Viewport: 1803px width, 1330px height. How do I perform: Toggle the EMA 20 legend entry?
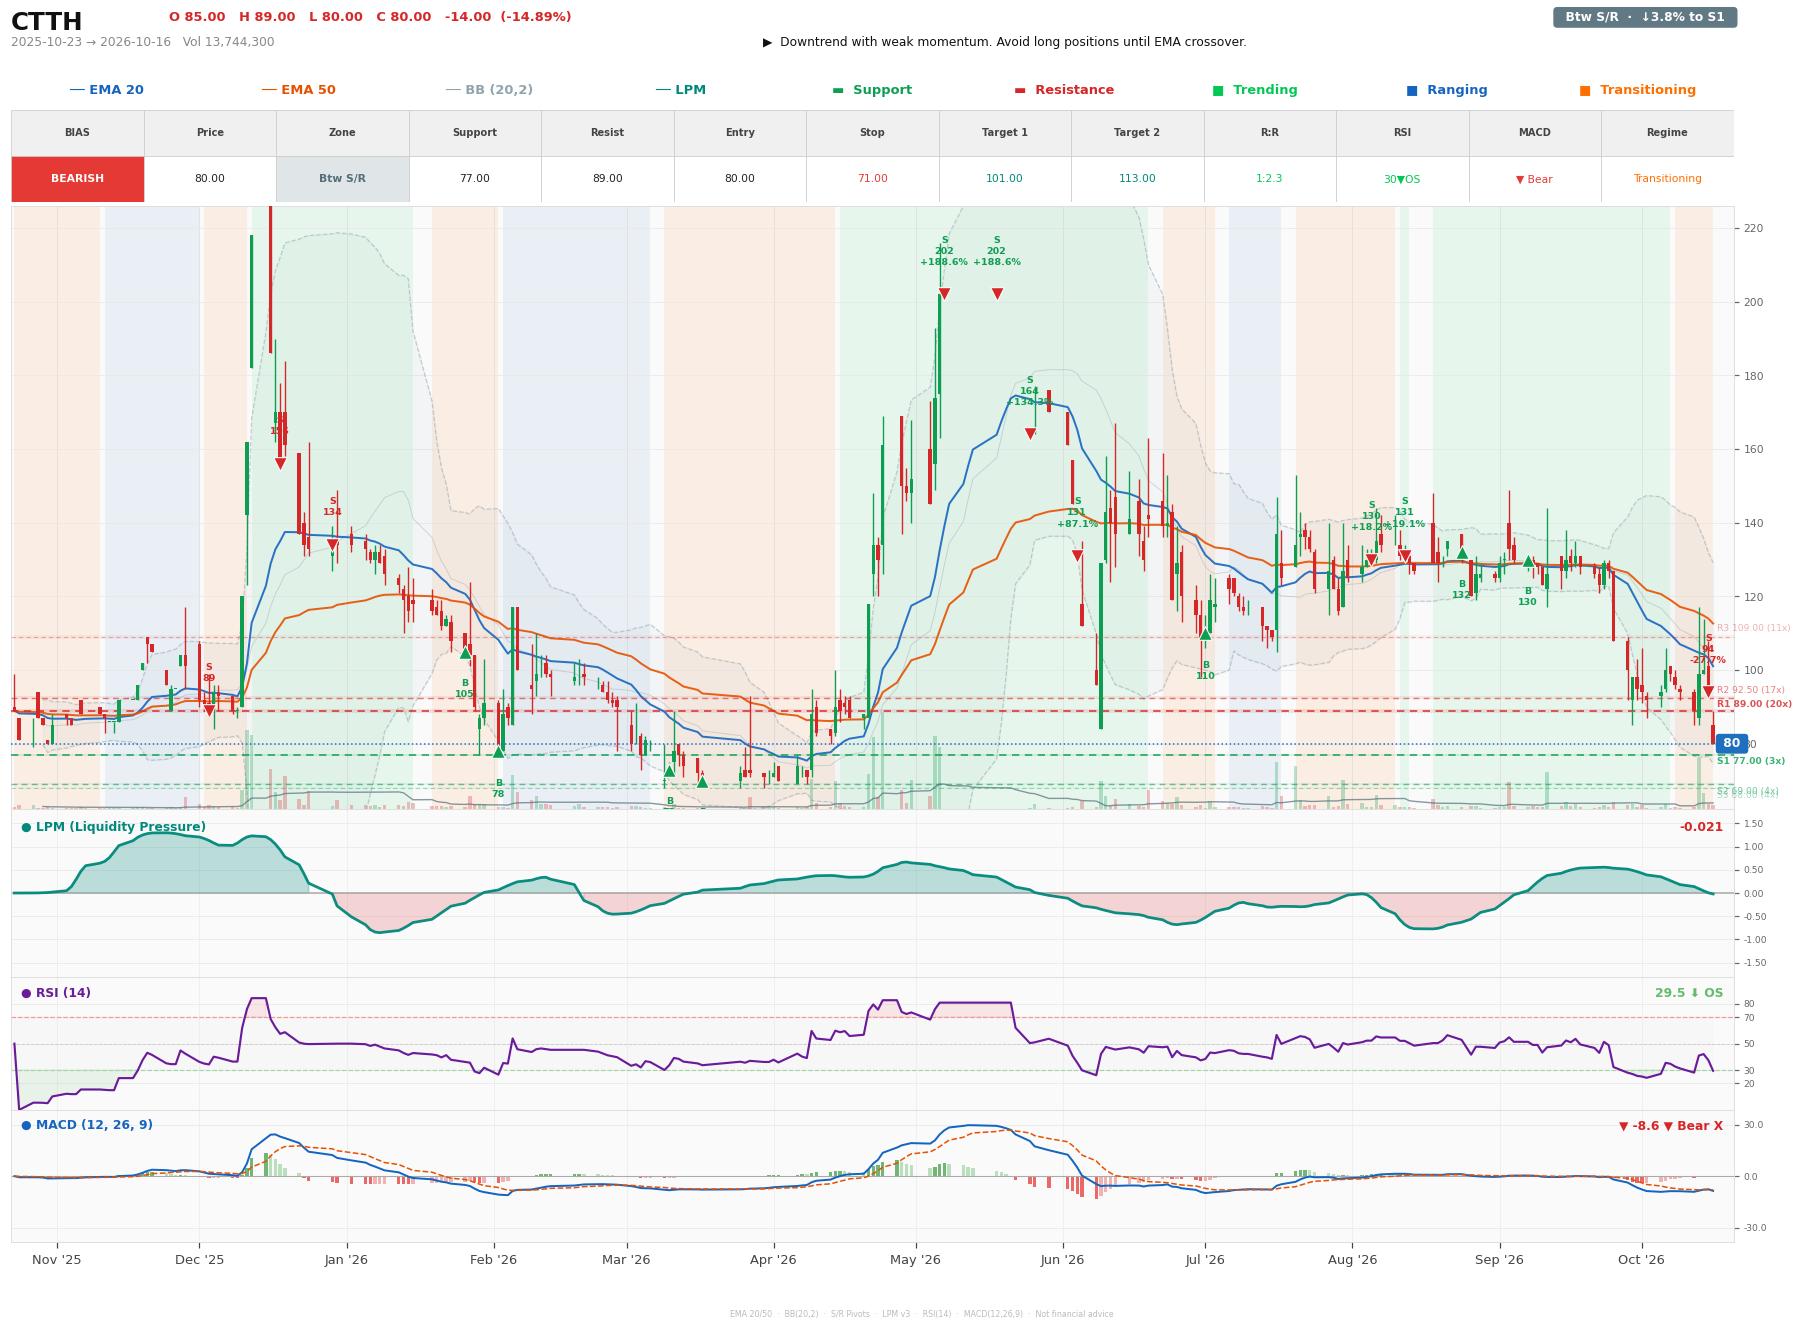coord(106,90)
